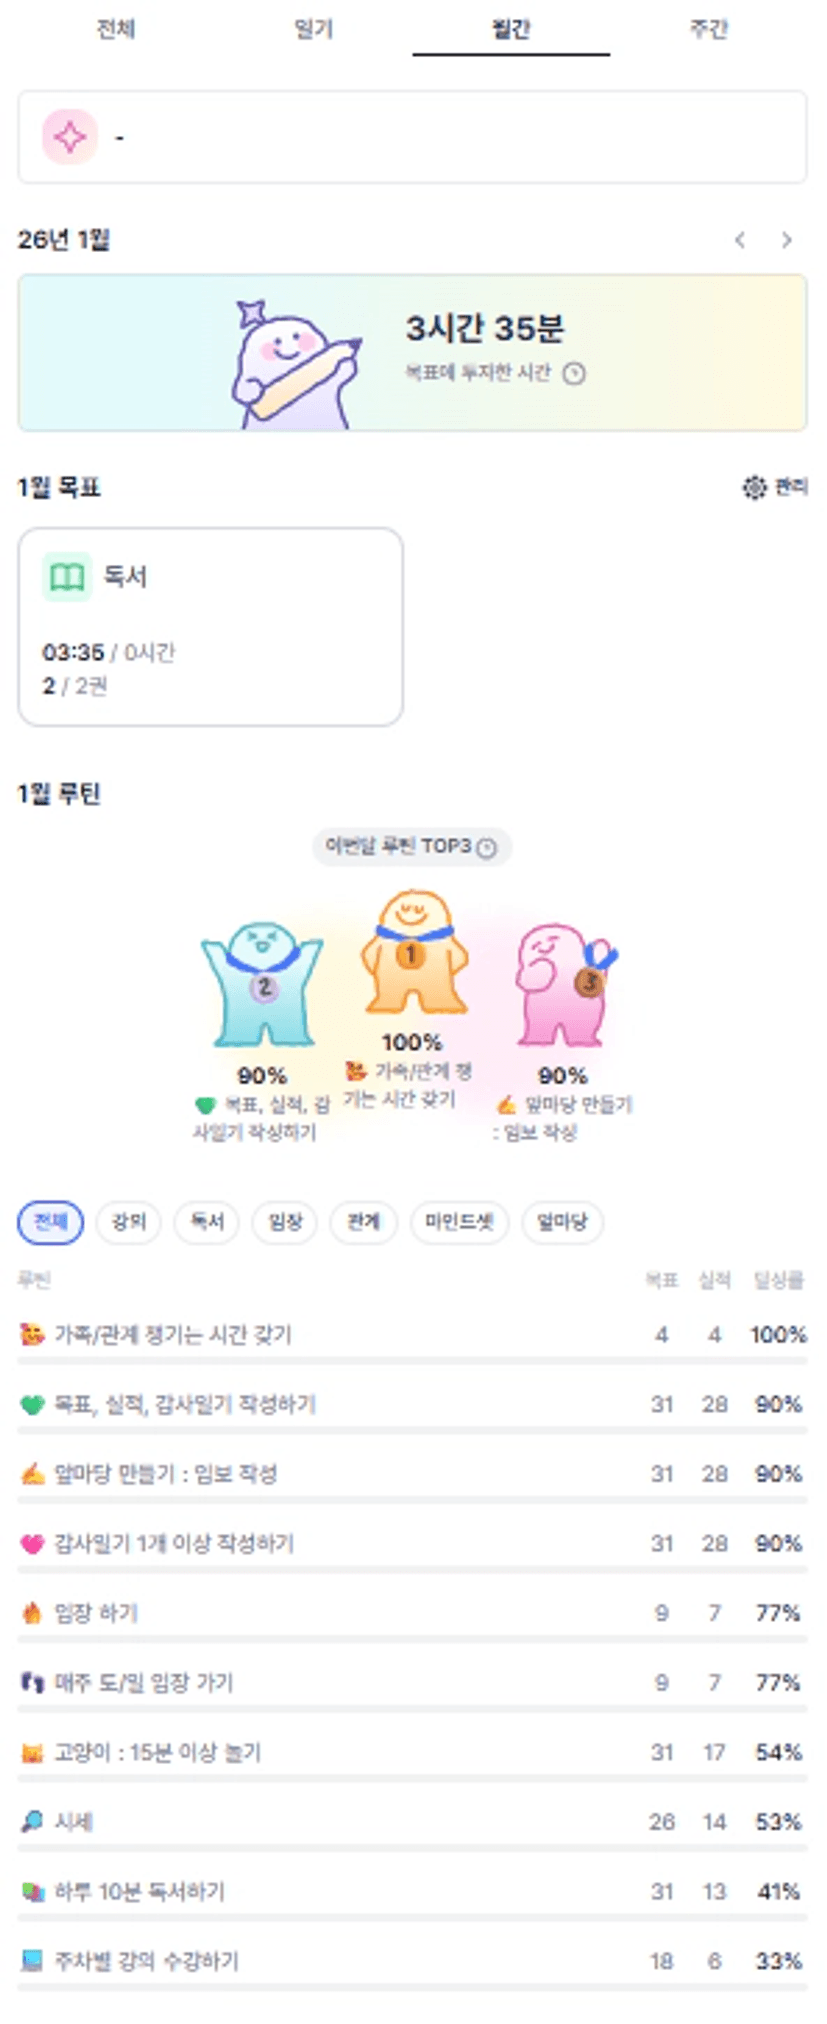Open the 독서 goal card
The image size is (827, 2024).
click(210, 627)
